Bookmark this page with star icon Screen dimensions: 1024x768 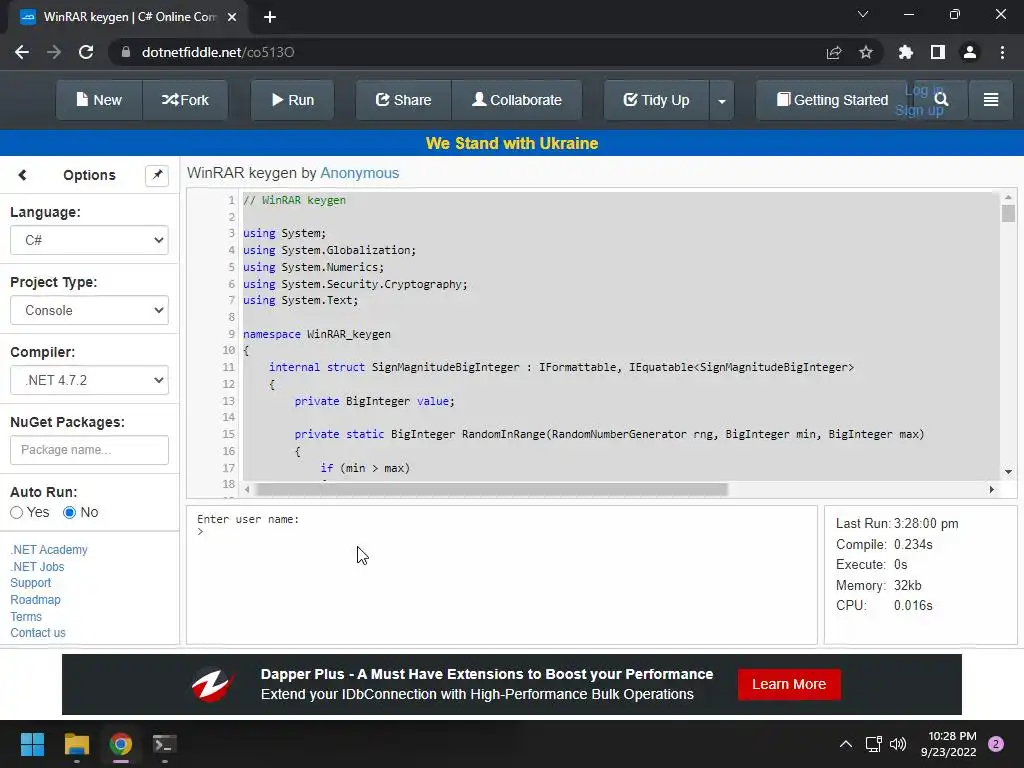866,52
